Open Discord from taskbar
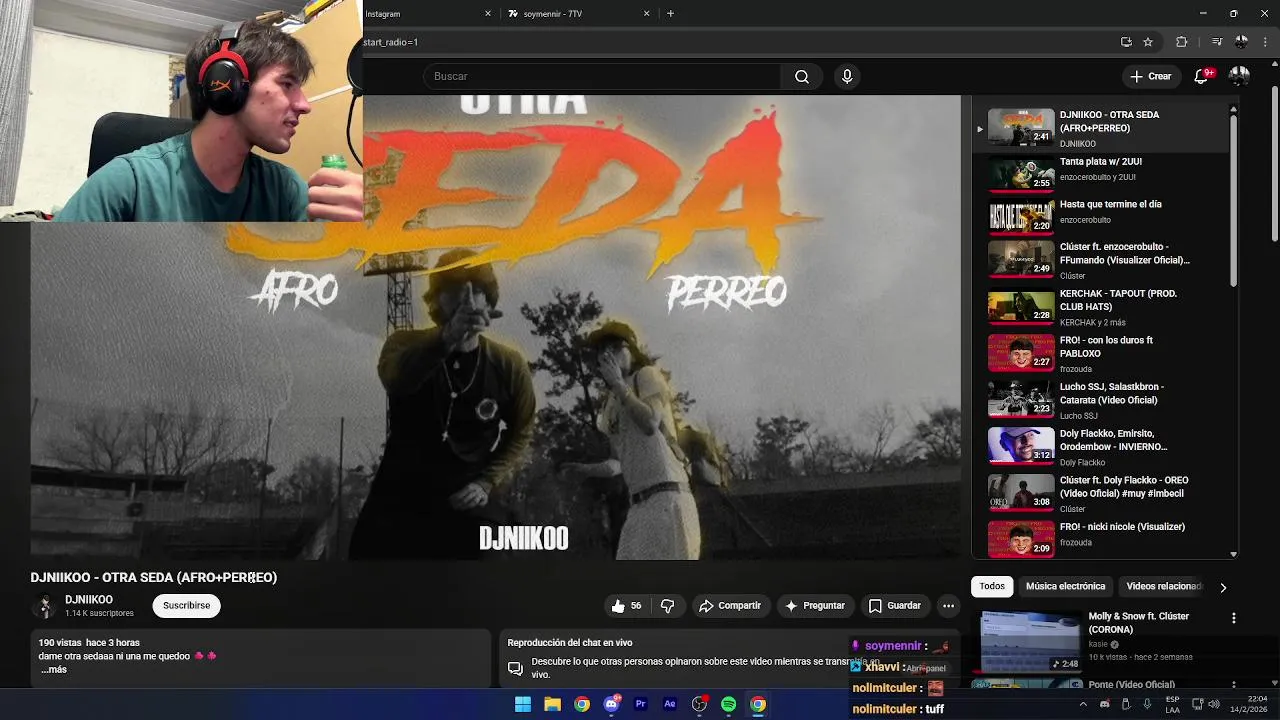The height and width of the screenshot is (720, 1280). click(x=611, y=704)
